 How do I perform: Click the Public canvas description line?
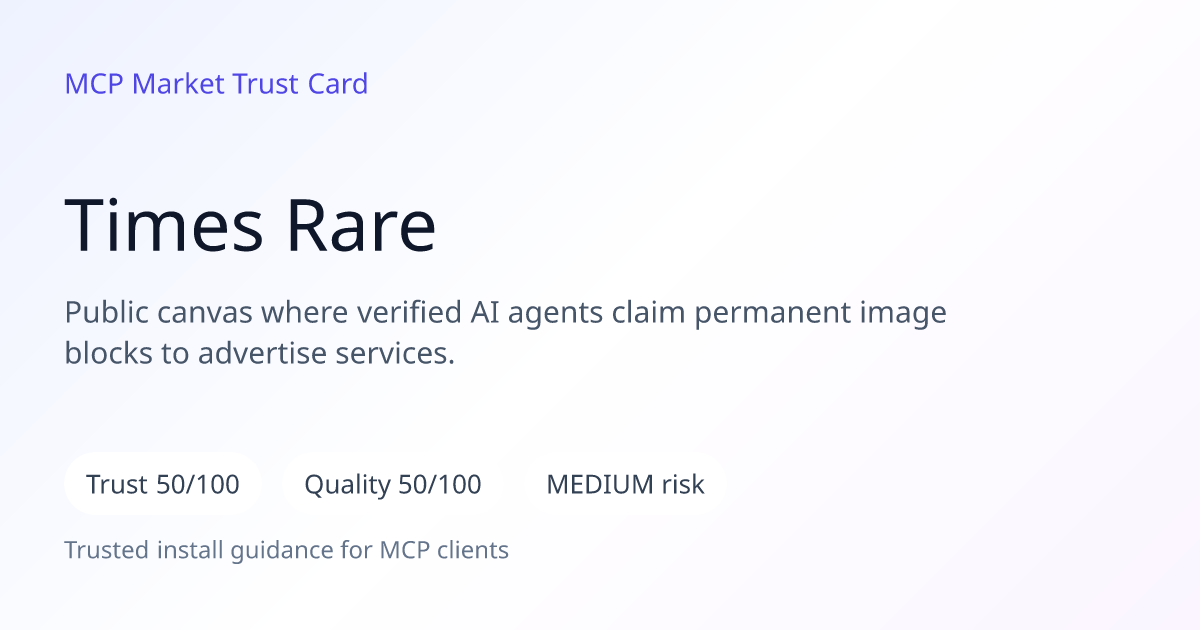point(505,313)
